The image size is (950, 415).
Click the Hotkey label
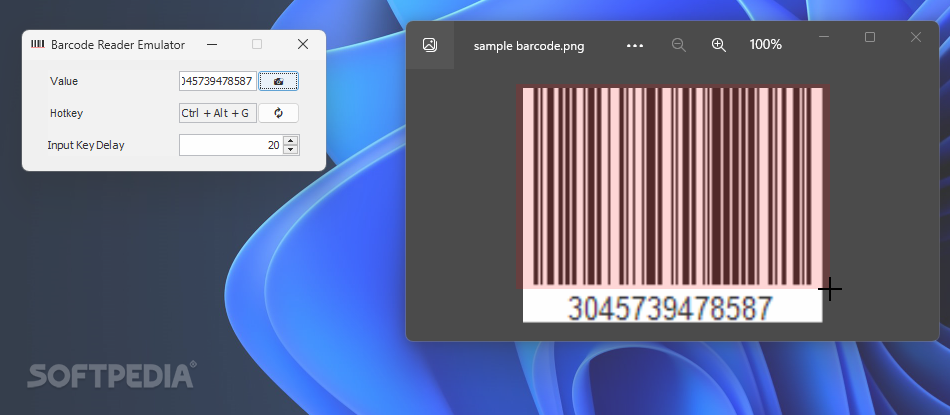66,113
